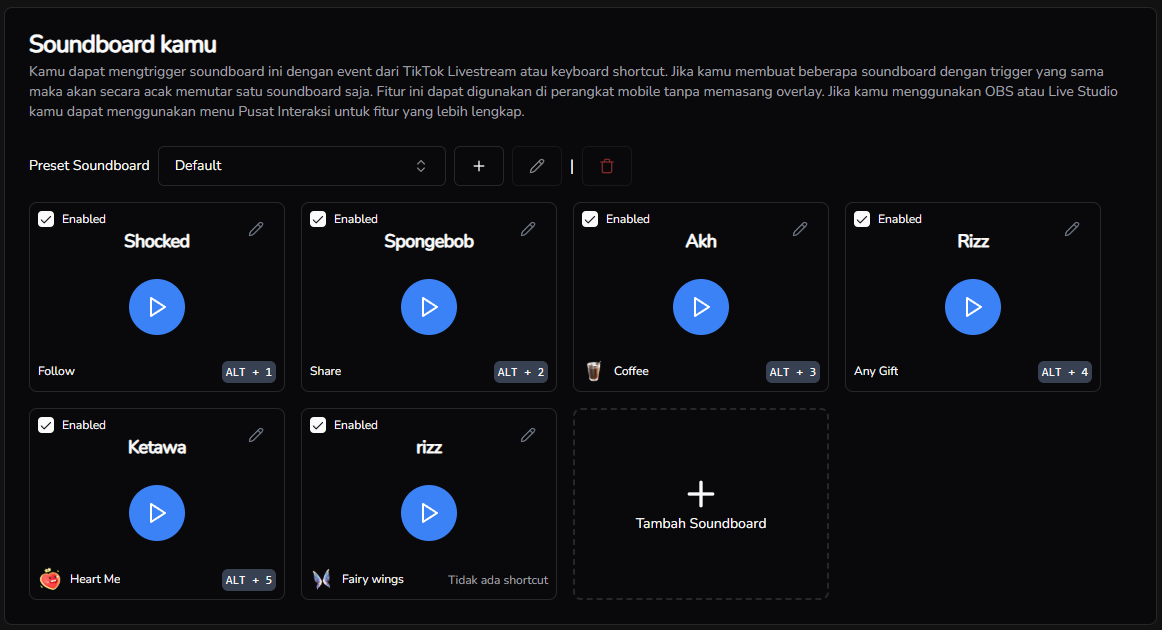Disable the Shocked soundboard checkbox

click(x=46, y=219)
